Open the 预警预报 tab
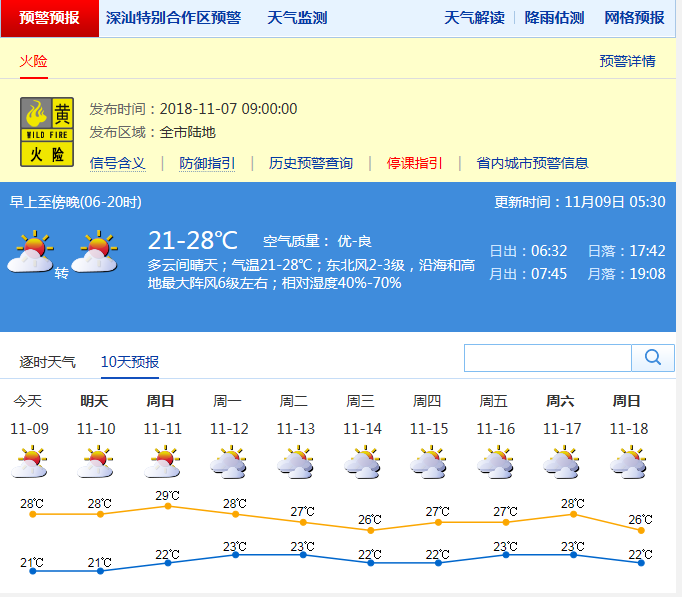Image resolution: width=682 pixels, height=597 pixels. [49, 18]
